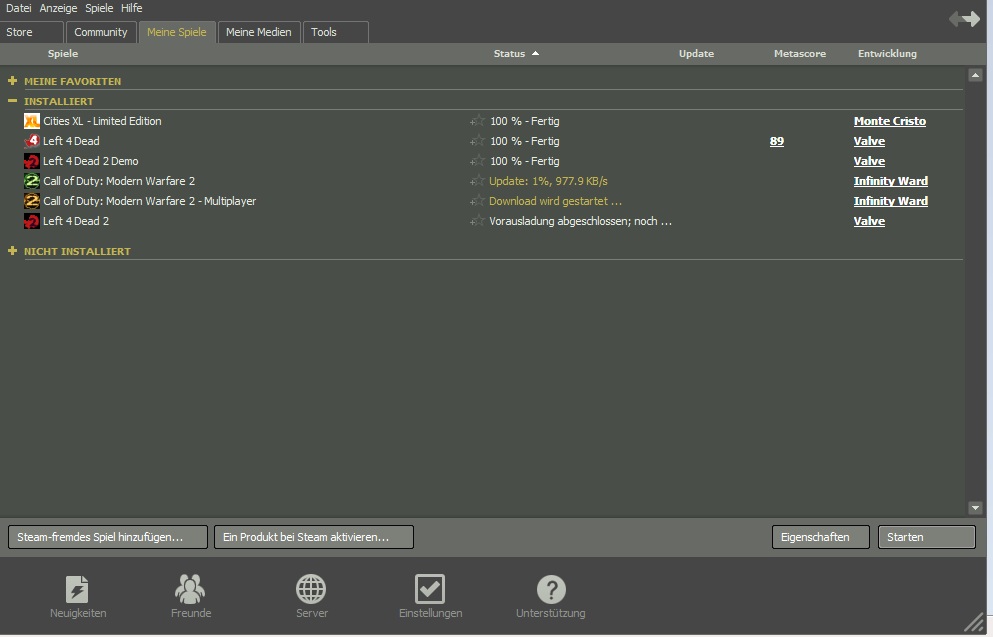
Task: Sort by the Spiele column header
Action: (63, 54)
